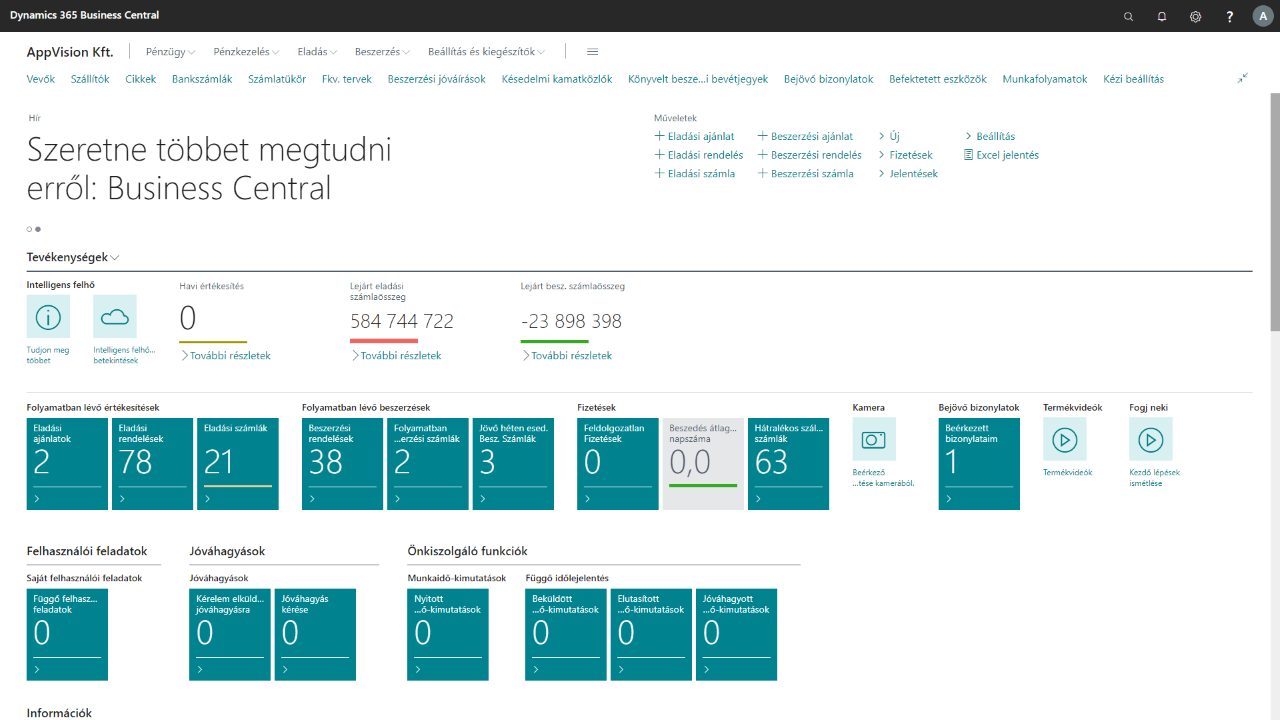Create new Eladási rendelés action
Screen dimensions: 1280x720
[x=698, y=155]
